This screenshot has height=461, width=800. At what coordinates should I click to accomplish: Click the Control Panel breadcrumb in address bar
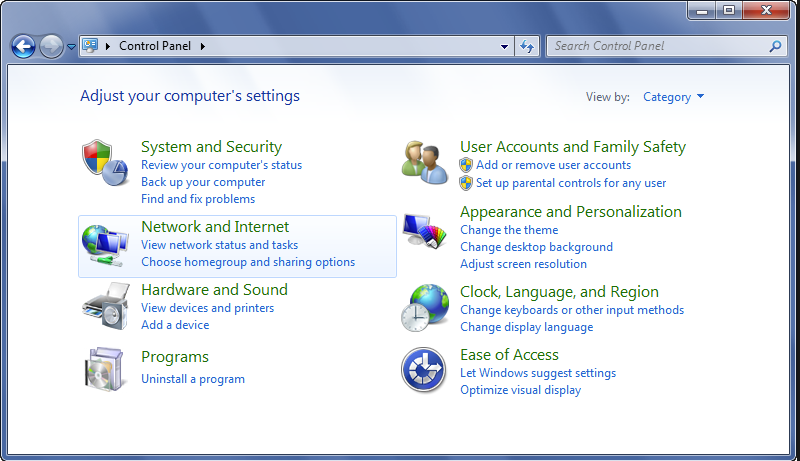(157, 46)
